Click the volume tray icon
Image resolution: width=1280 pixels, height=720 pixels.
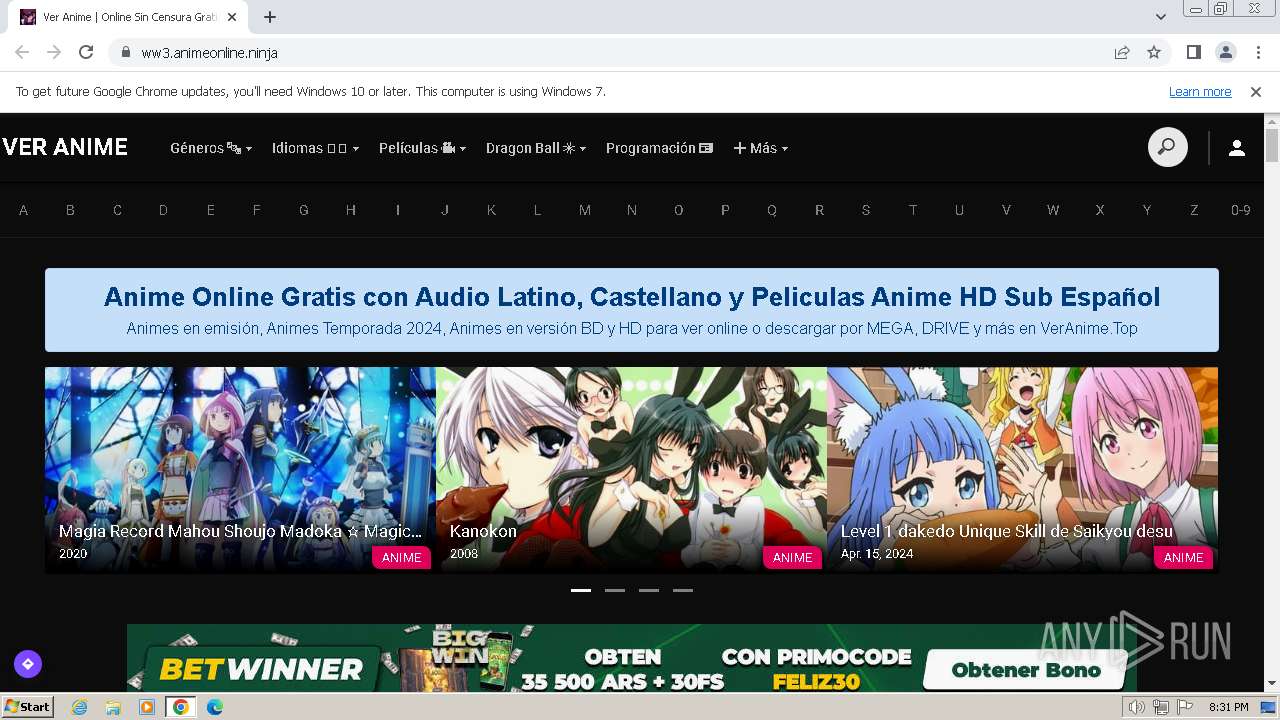(1136, 707)
